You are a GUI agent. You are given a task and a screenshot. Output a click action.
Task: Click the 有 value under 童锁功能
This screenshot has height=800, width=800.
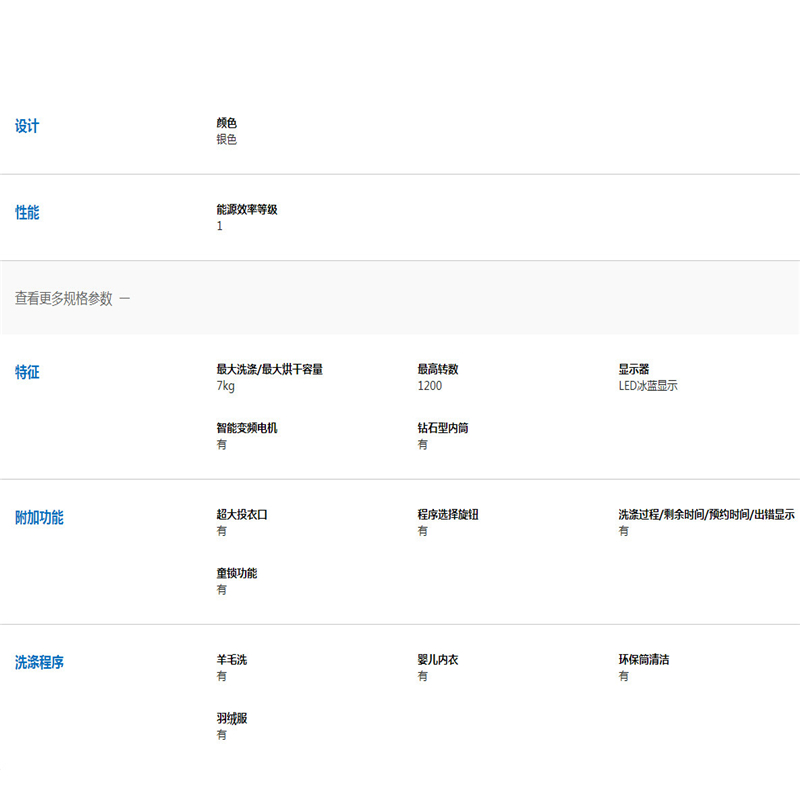coord(221,590)
